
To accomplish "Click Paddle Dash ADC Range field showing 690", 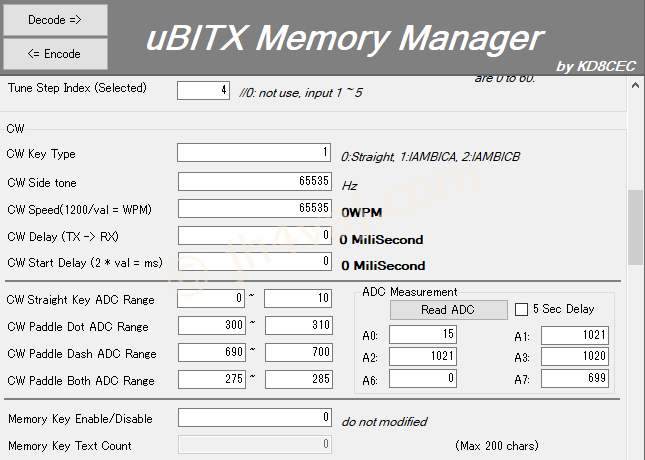I will [212, 353].
